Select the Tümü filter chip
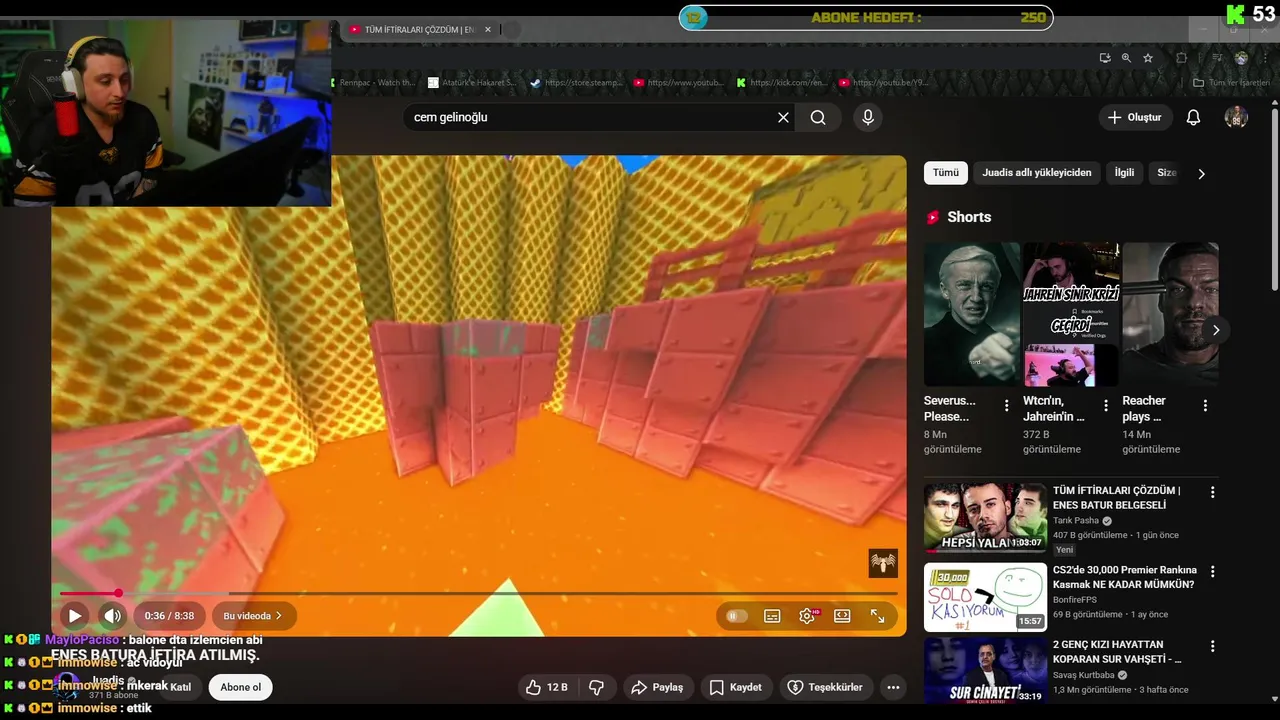The width and height of the screenshot is (1280, 720). tap(946, 173)
